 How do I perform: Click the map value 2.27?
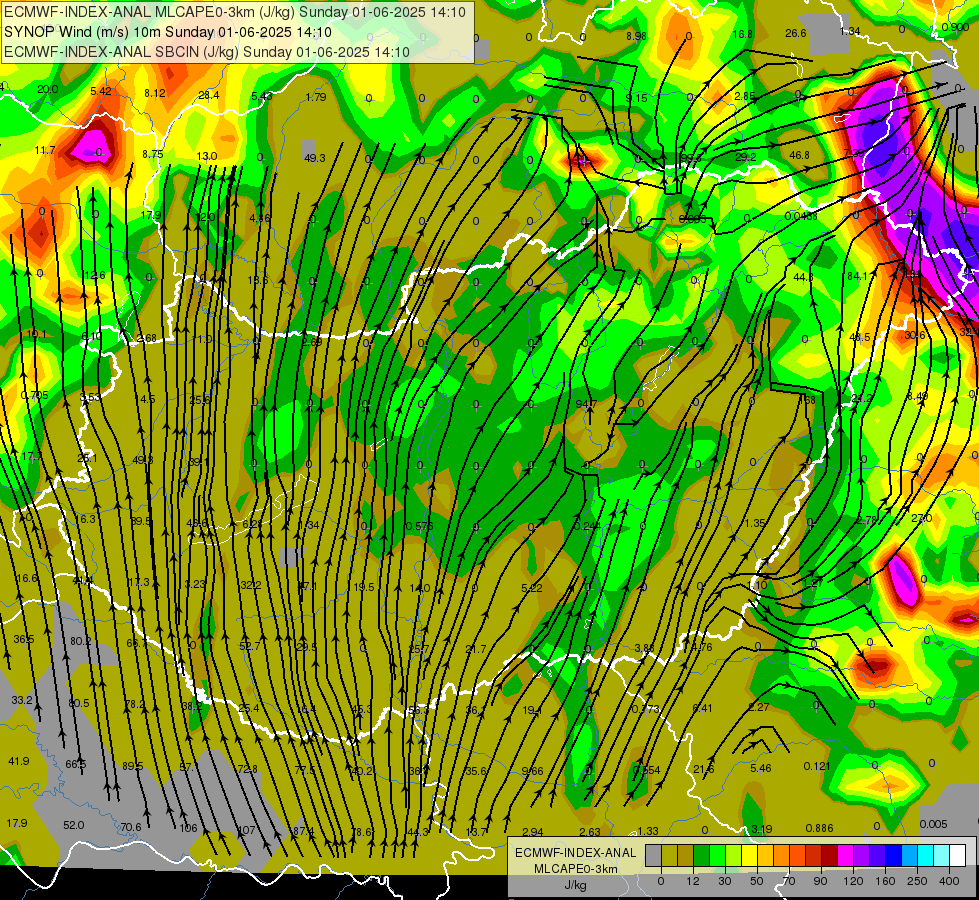[759, 706]
